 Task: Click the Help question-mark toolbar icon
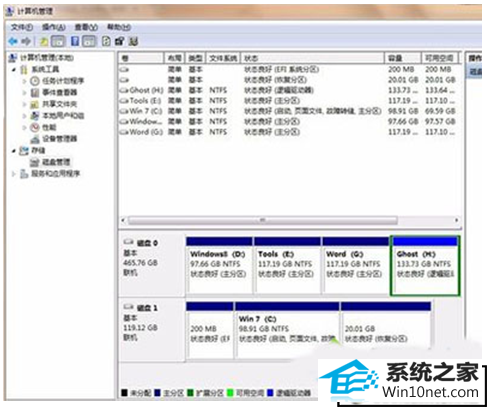point(75,41)
